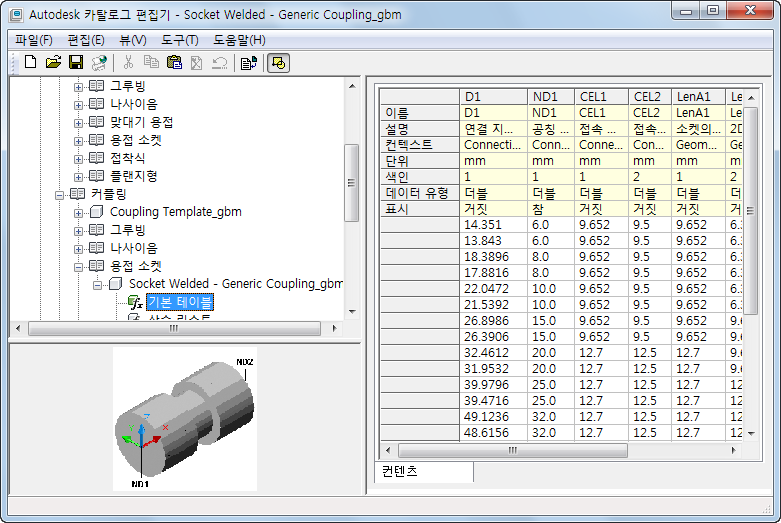Viewport: 781px width, 523px height.
Task: Click the coupling 3D preview image
Action: coord(185,418)
